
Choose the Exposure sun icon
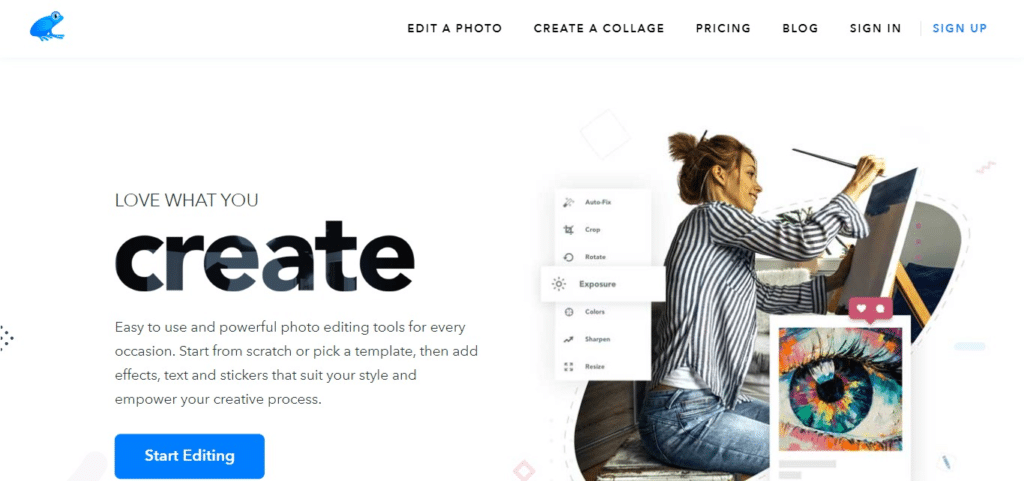[x=558, y=284]
